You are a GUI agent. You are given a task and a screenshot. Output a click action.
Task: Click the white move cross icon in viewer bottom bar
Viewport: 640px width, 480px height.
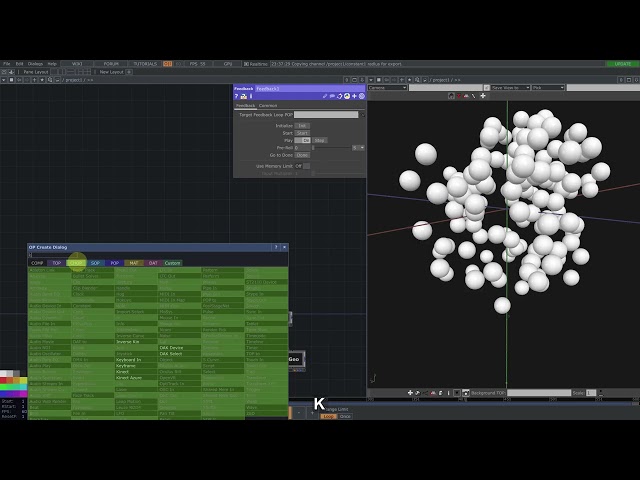point(410,393)
